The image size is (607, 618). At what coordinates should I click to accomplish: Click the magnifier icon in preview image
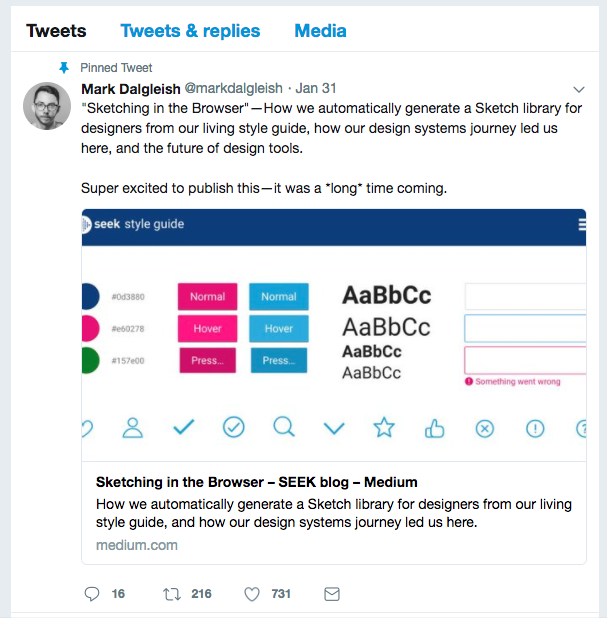(x=284, y=427)
